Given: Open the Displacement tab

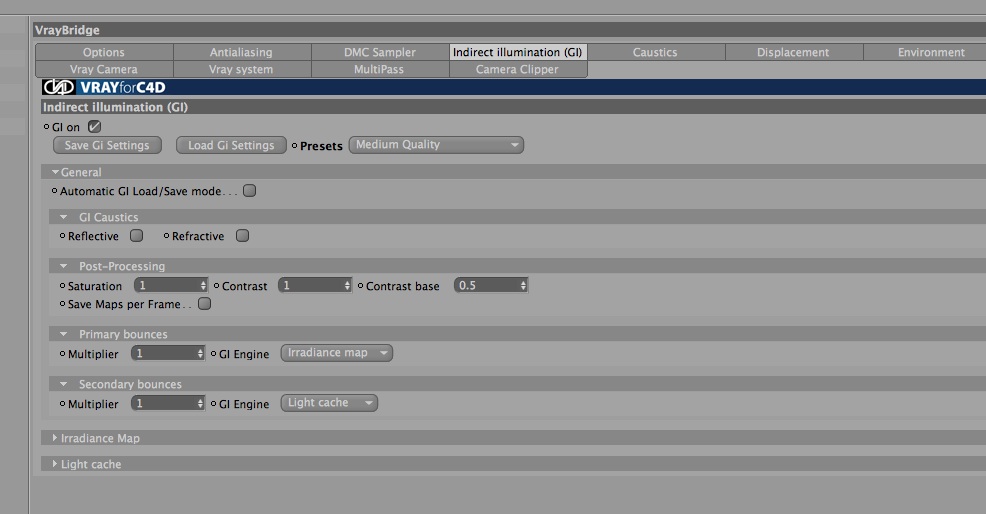Looking at the screenshot, I should point(794,52).
